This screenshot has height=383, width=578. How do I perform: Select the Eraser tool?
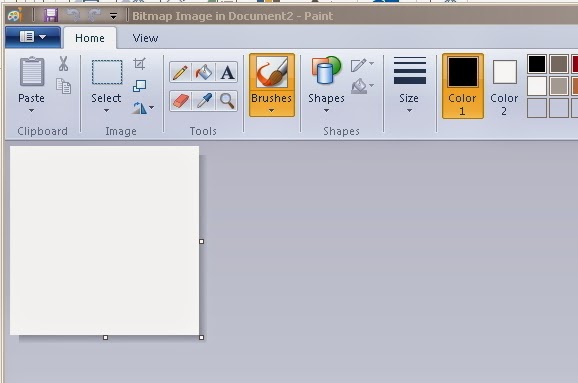click(x=180, y=101)
